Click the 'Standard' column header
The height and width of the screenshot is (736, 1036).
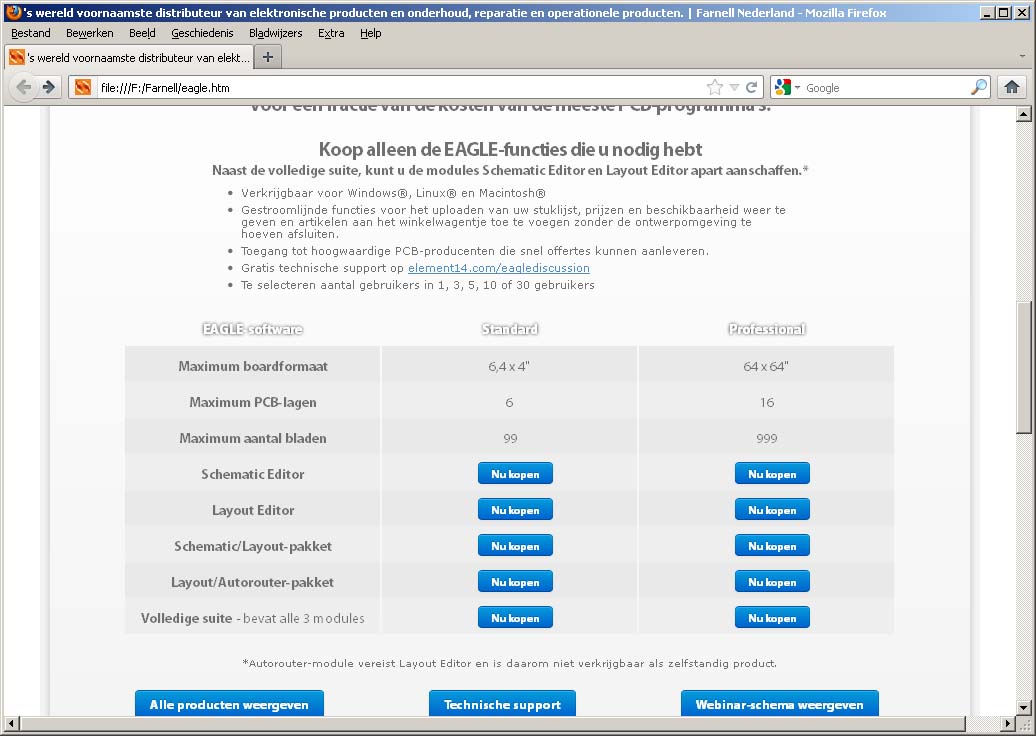click(510, 329)
